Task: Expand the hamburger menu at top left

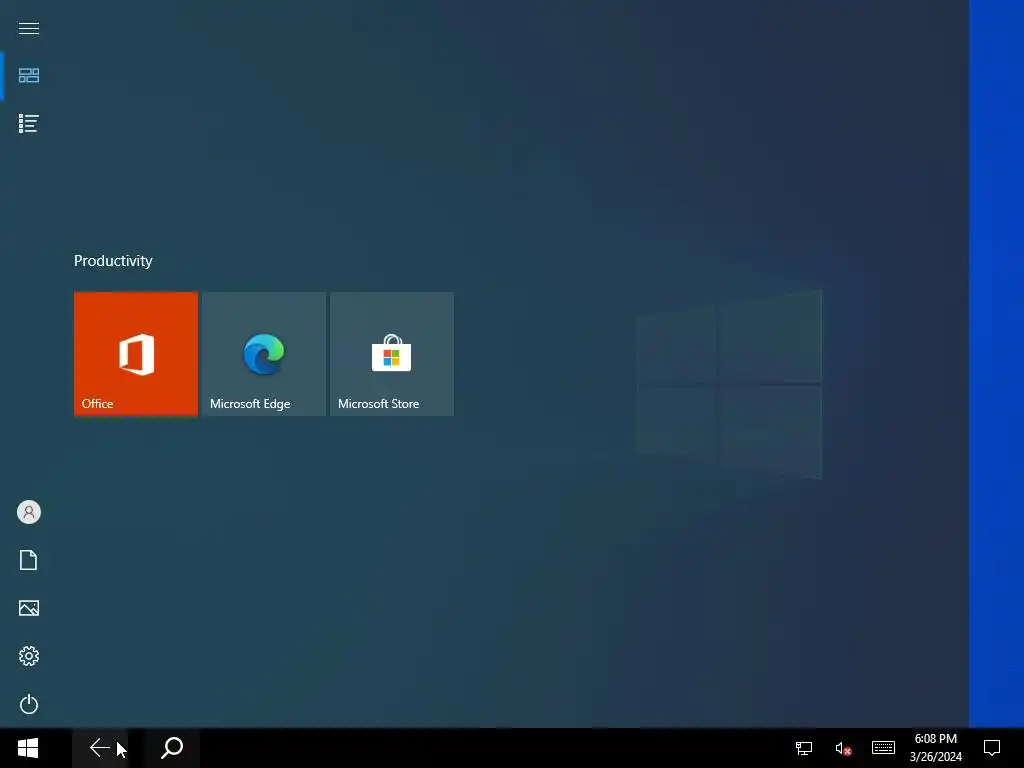Action: [29, 28]
